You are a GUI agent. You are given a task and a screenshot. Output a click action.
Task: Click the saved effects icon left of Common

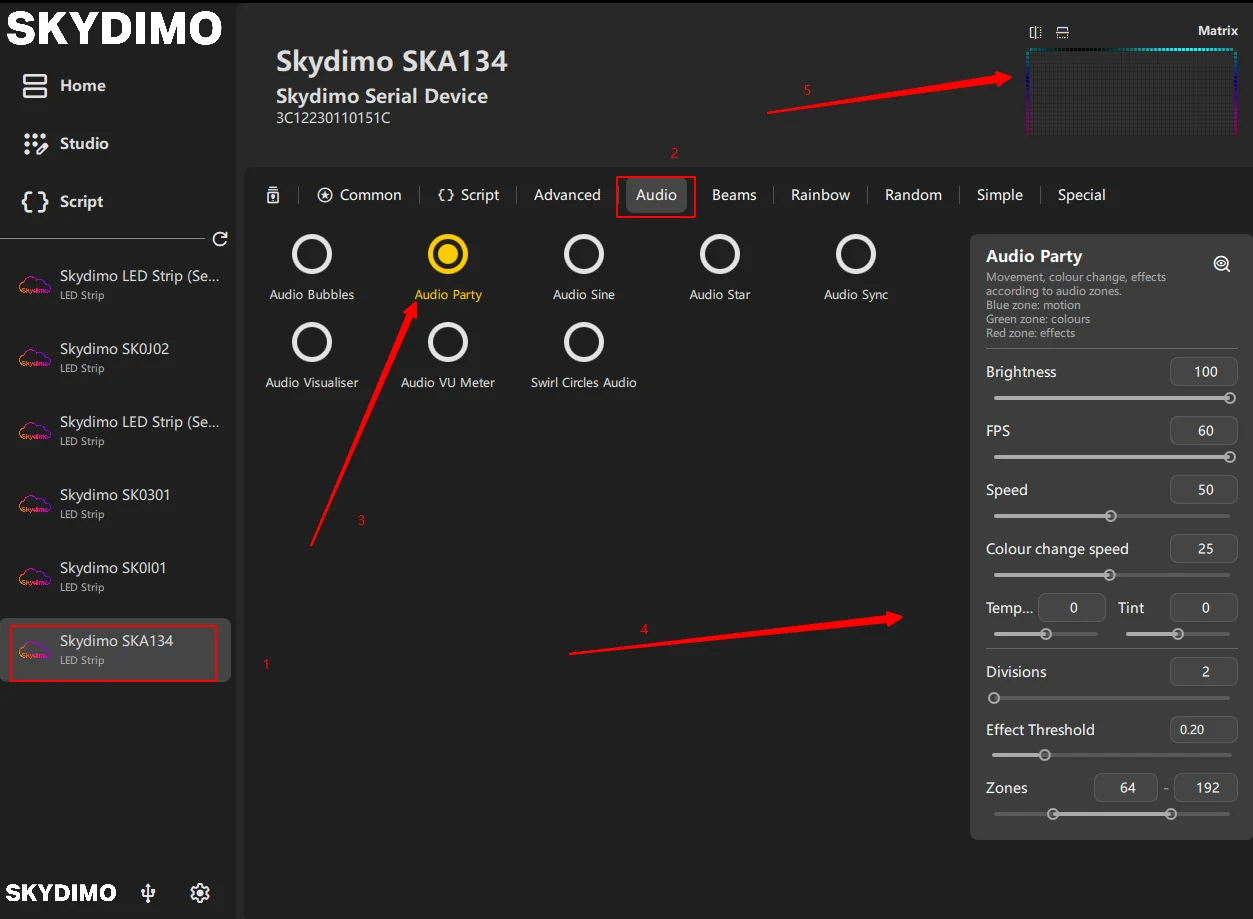273,195
